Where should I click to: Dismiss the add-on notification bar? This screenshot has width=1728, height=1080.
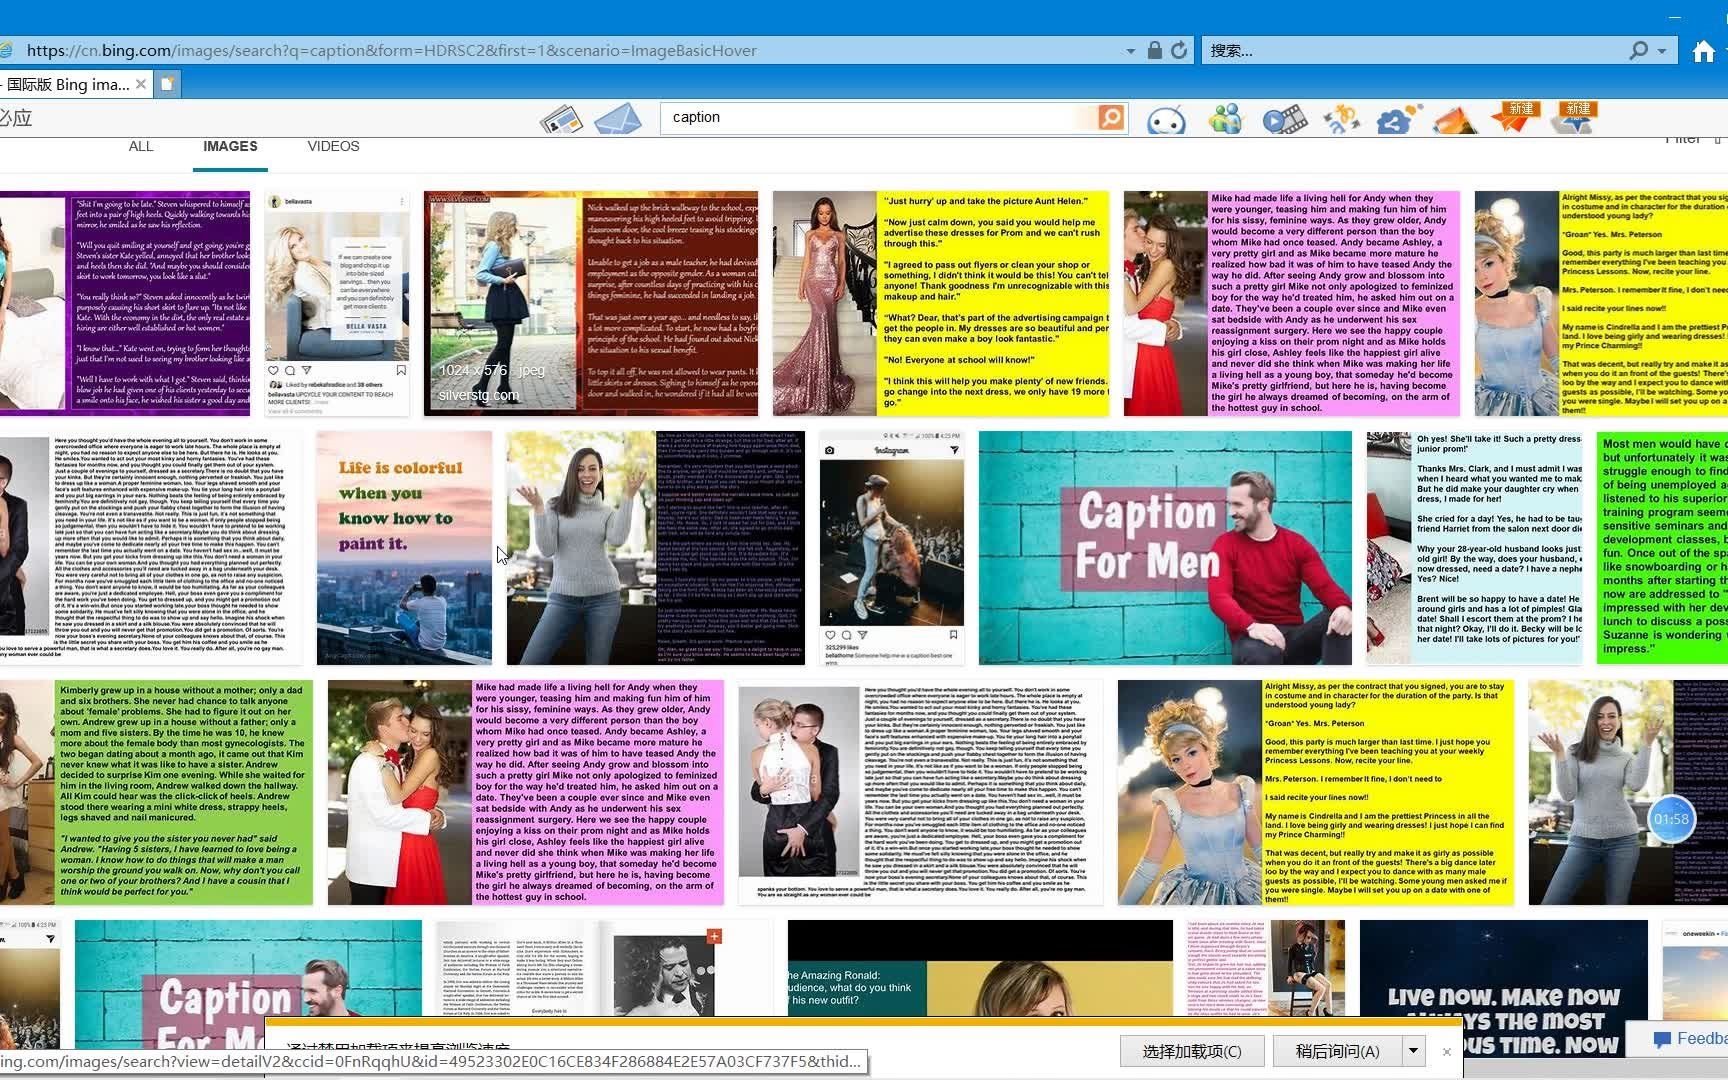(x=1446, y=1051)
